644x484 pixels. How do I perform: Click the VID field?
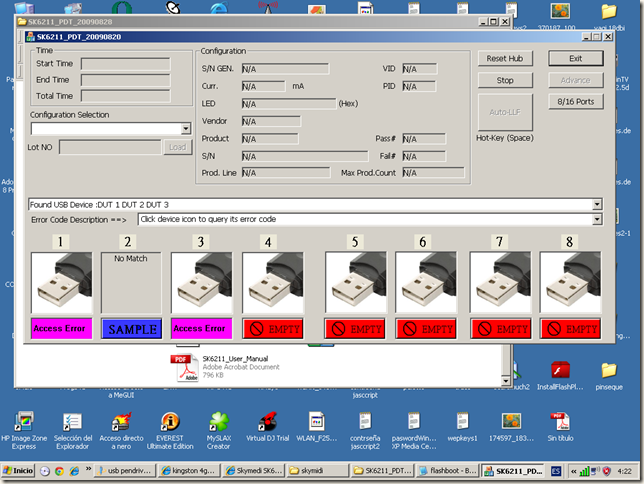[419, 69]
